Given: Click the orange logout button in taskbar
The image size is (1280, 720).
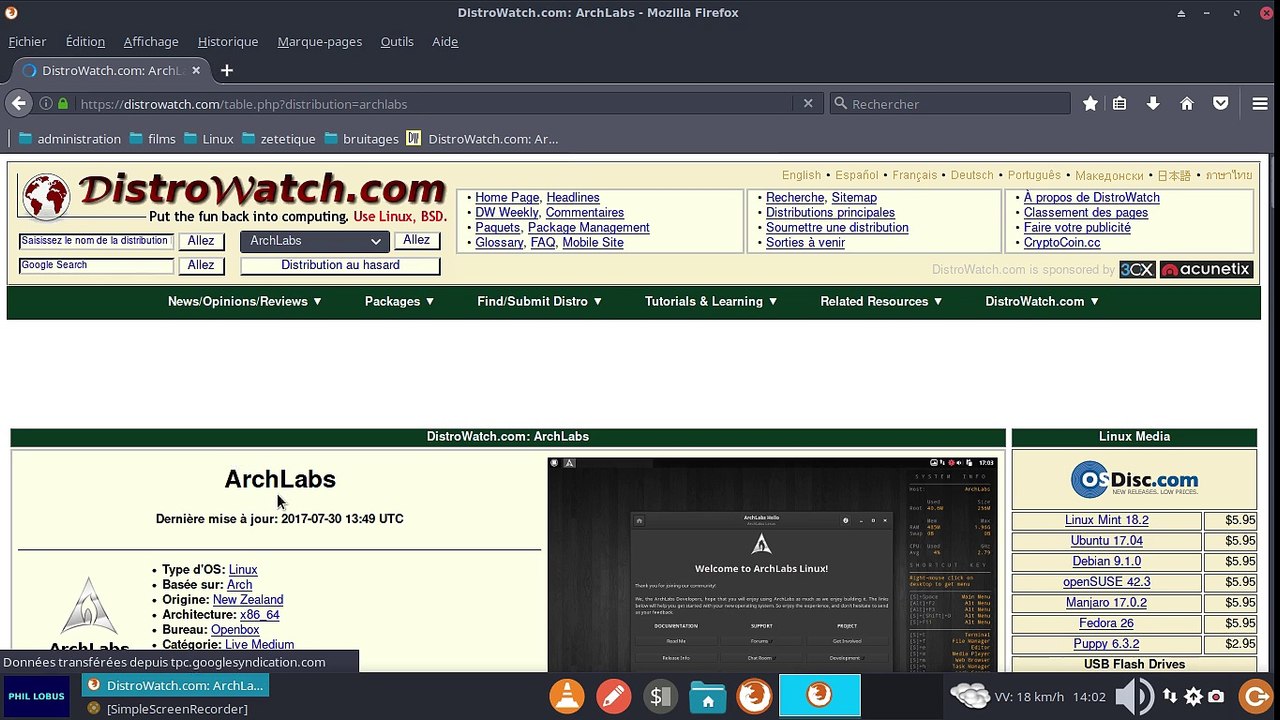Looking at the screenshot, I should [x=1256, y=696].
